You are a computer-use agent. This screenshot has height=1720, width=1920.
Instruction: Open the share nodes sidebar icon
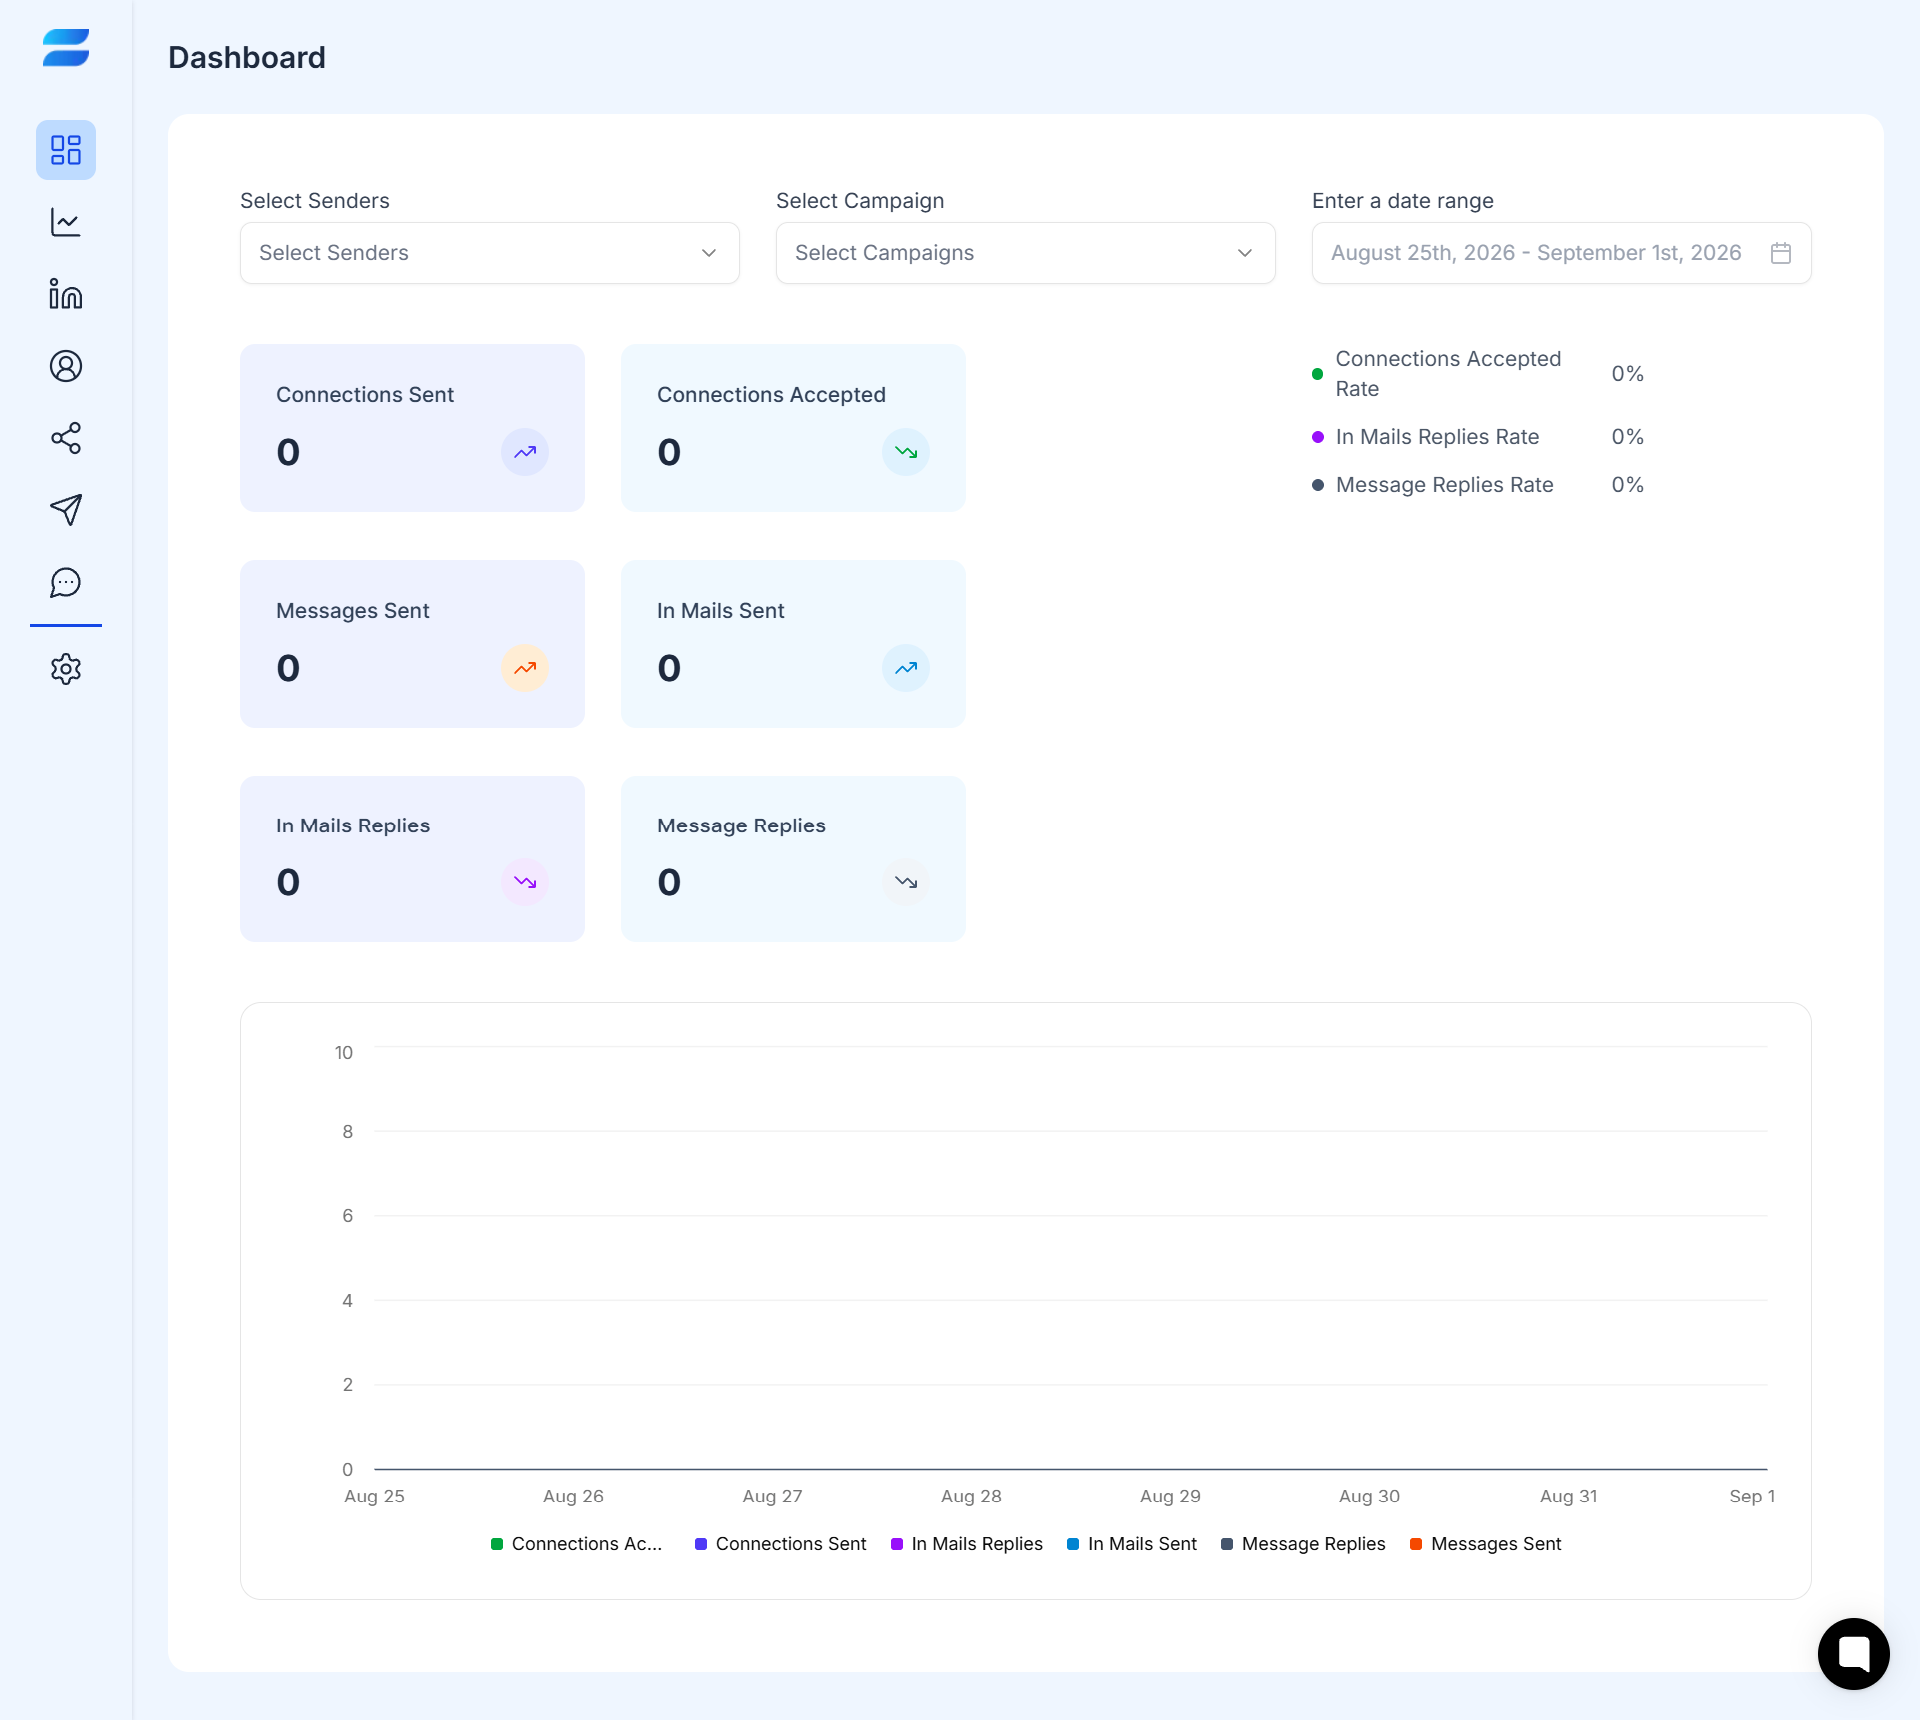click(x=66, y=438)
